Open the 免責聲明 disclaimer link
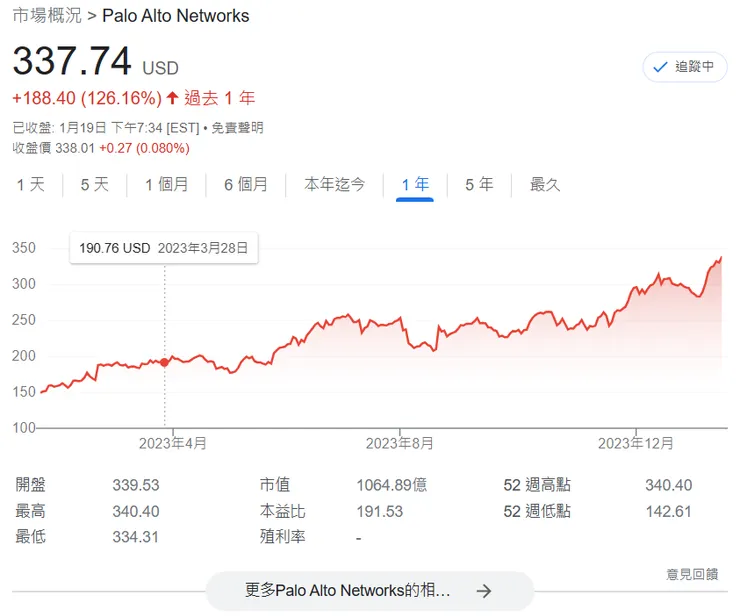The height and width of the screenshot is (616, 740). coord(237,127)
